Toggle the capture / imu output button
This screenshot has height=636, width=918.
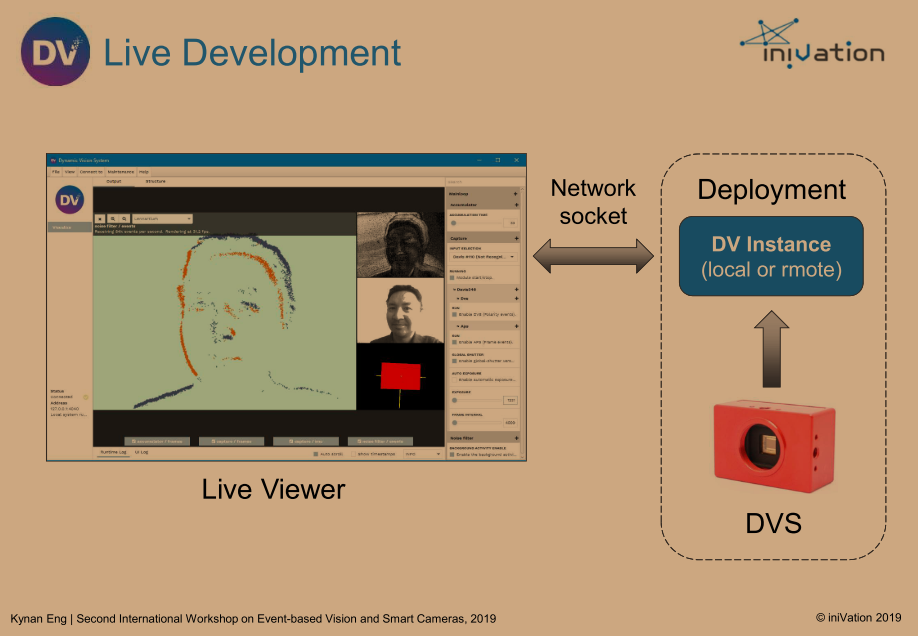tap(306, 441)
